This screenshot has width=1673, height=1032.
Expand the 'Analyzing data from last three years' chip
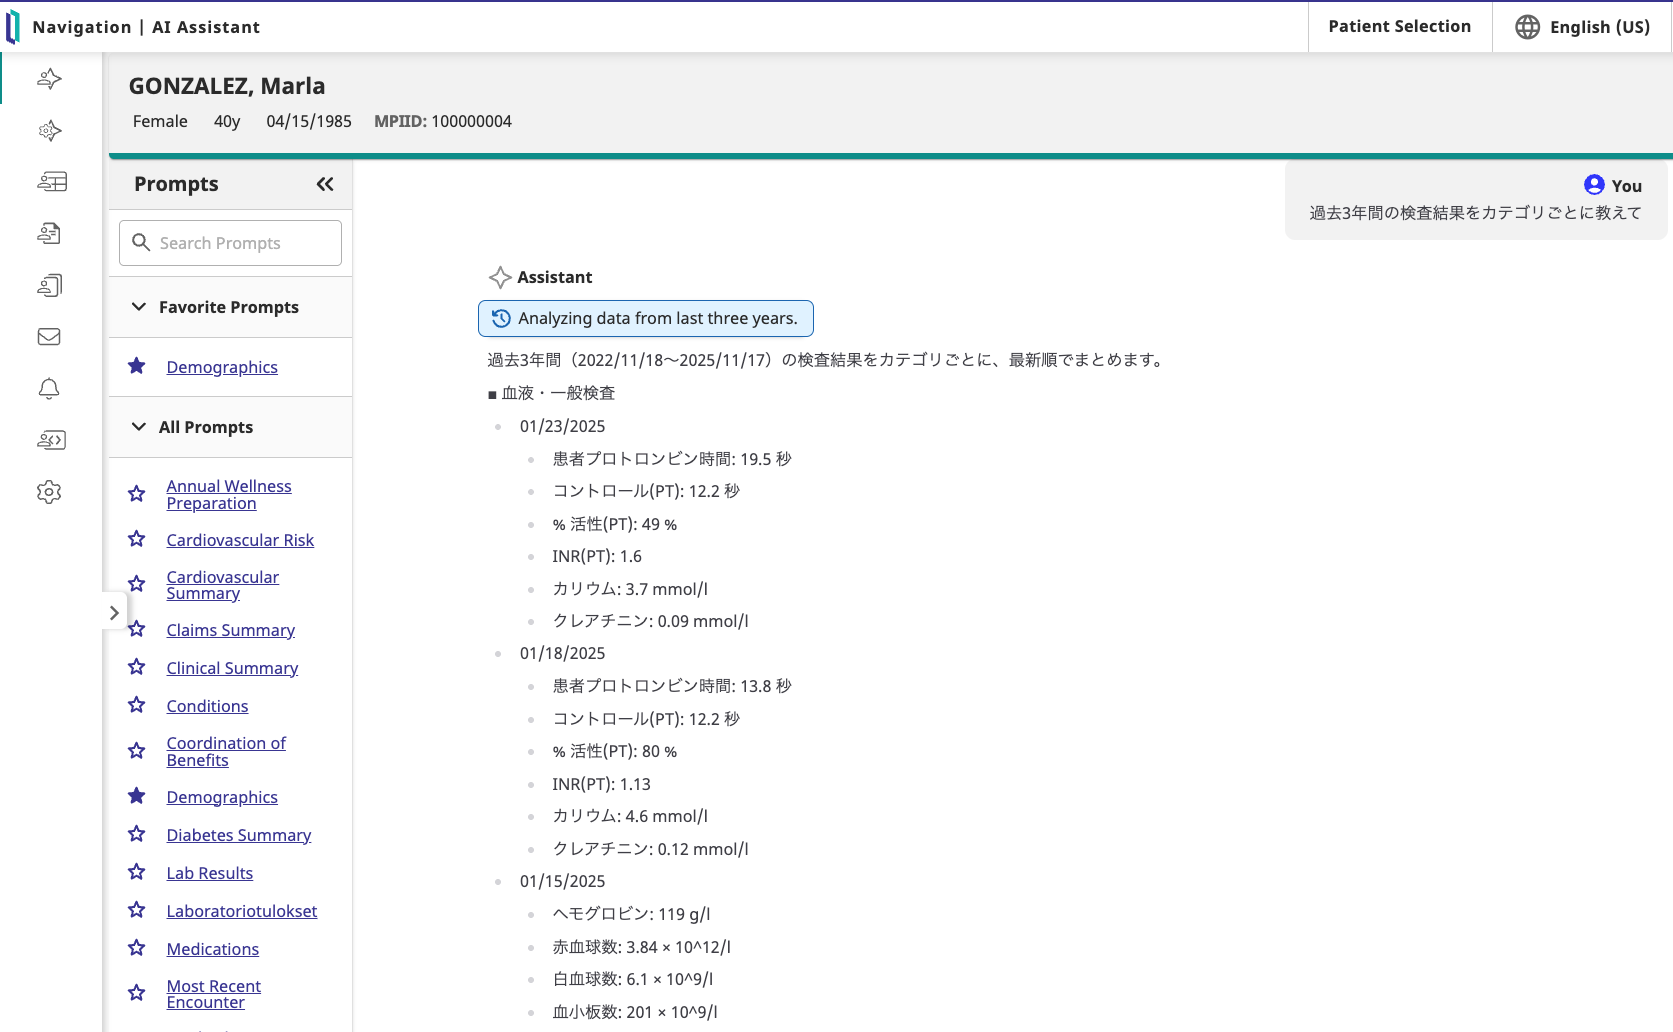tap(645, 318)
